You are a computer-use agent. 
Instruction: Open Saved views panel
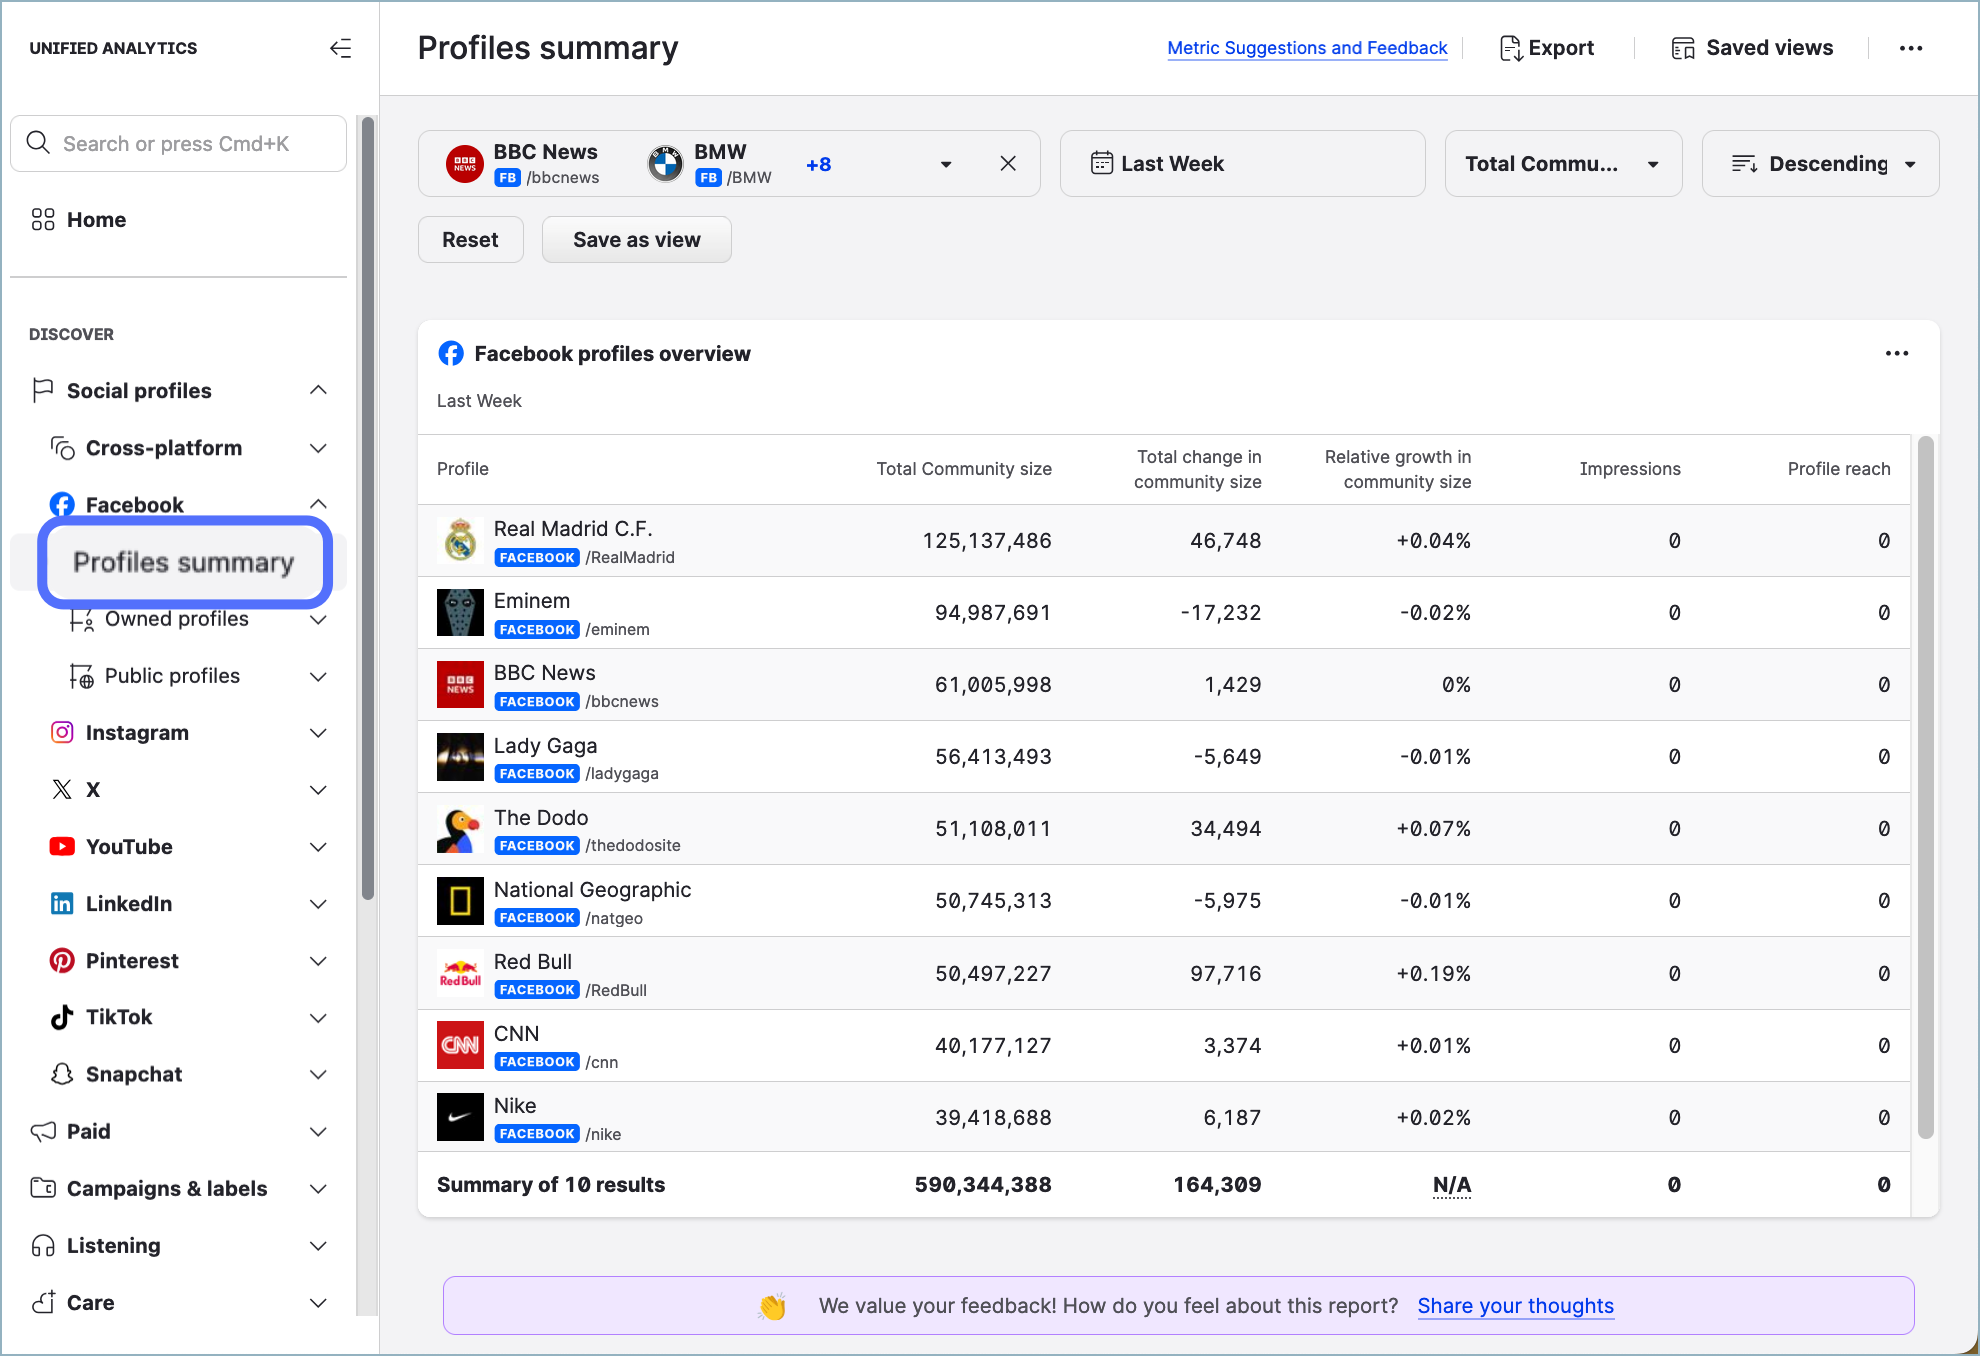pos(1752,48)
